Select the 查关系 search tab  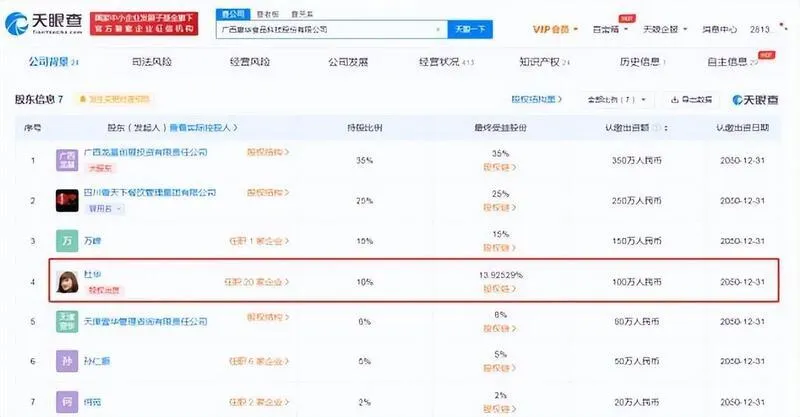click(x=302, y=15)
